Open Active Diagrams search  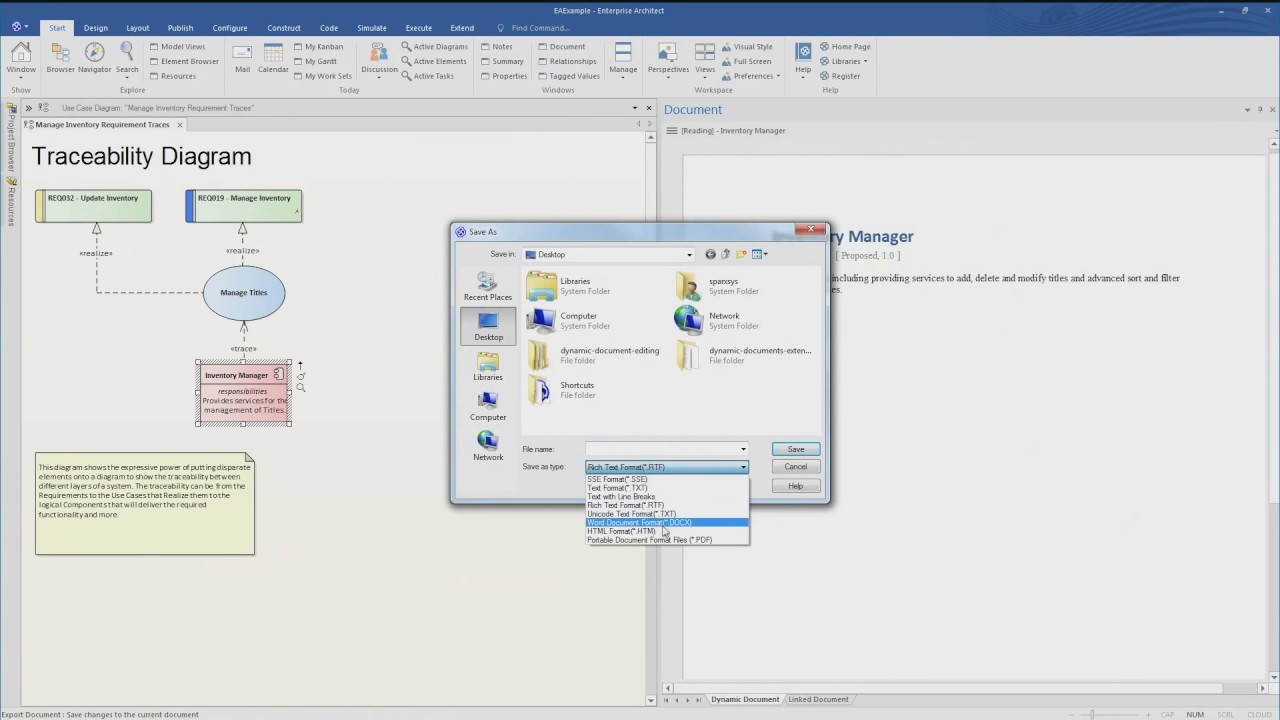434,47
